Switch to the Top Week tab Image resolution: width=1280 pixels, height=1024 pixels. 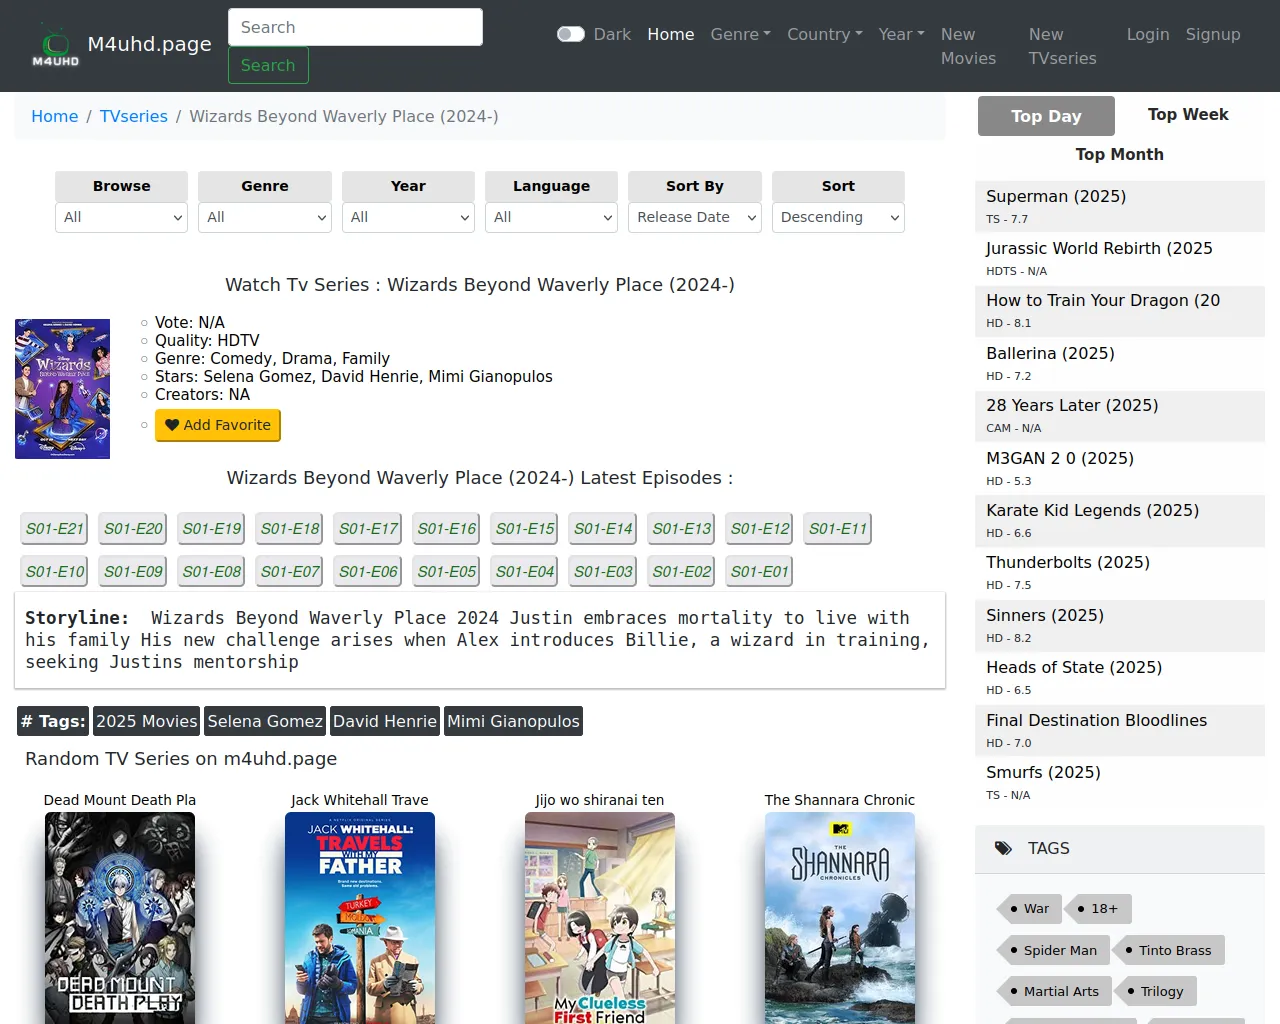click(x=1188, y=115)
